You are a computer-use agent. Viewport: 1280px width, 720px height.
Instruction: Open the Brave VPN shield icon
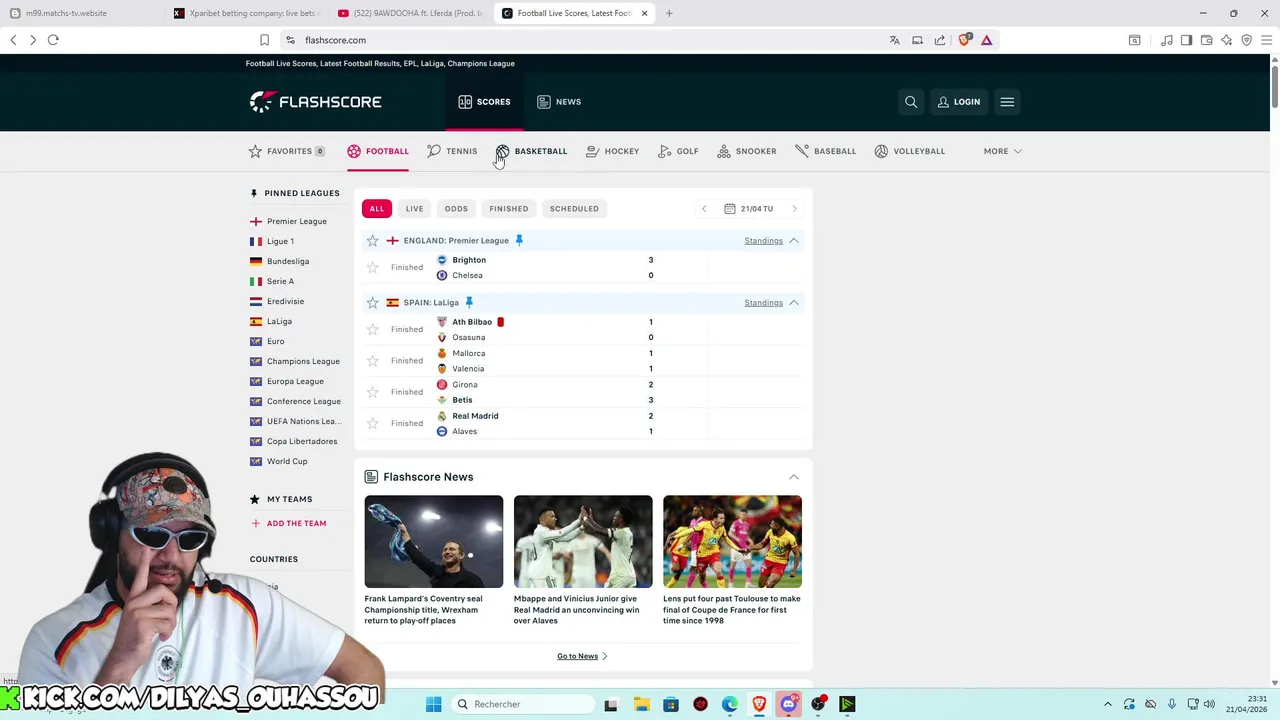(x=1247, y=40)
